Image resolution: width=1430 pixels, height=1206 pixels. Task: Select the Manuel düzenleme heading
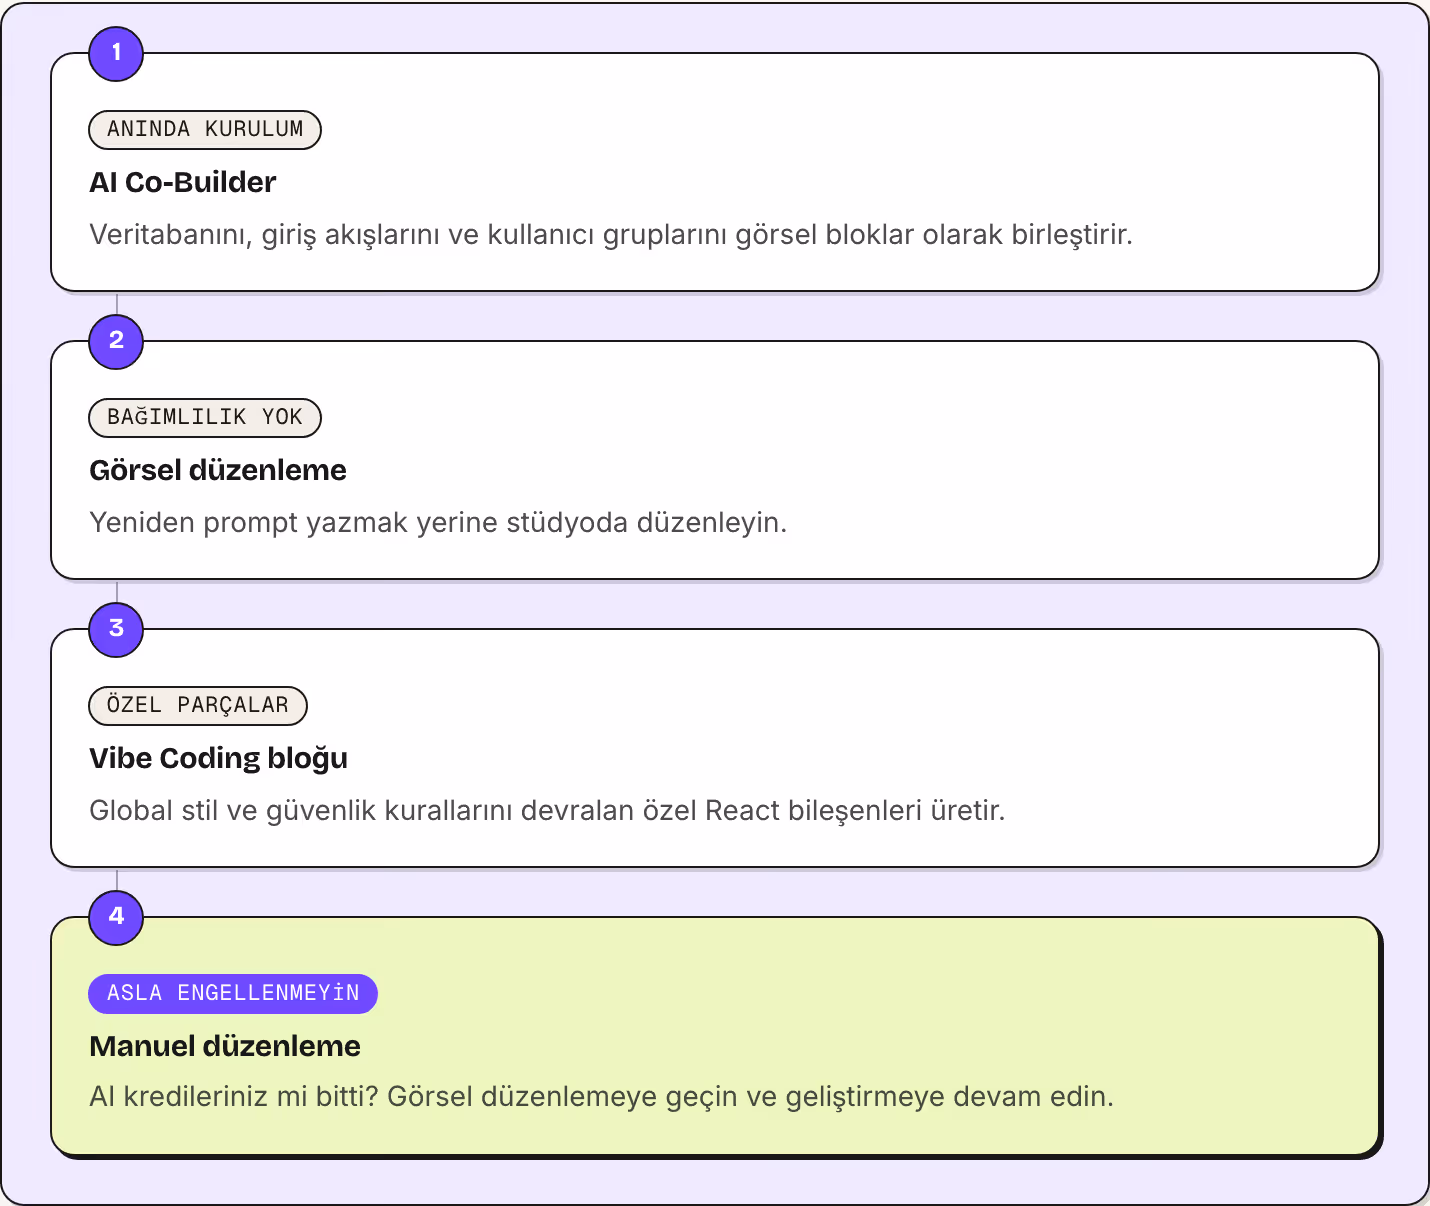(x=225, y=1046)
